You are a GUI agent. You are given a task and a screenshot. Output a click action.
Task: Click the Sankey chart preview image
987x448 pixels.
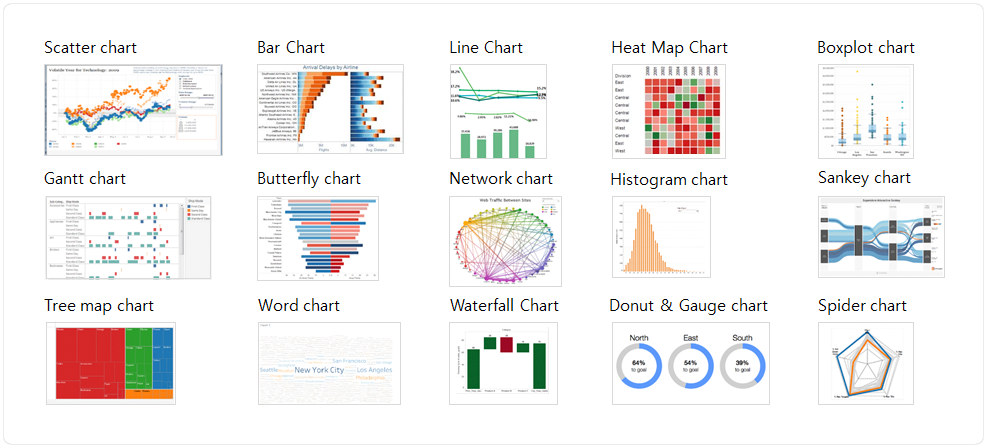[x=881, y=237]
